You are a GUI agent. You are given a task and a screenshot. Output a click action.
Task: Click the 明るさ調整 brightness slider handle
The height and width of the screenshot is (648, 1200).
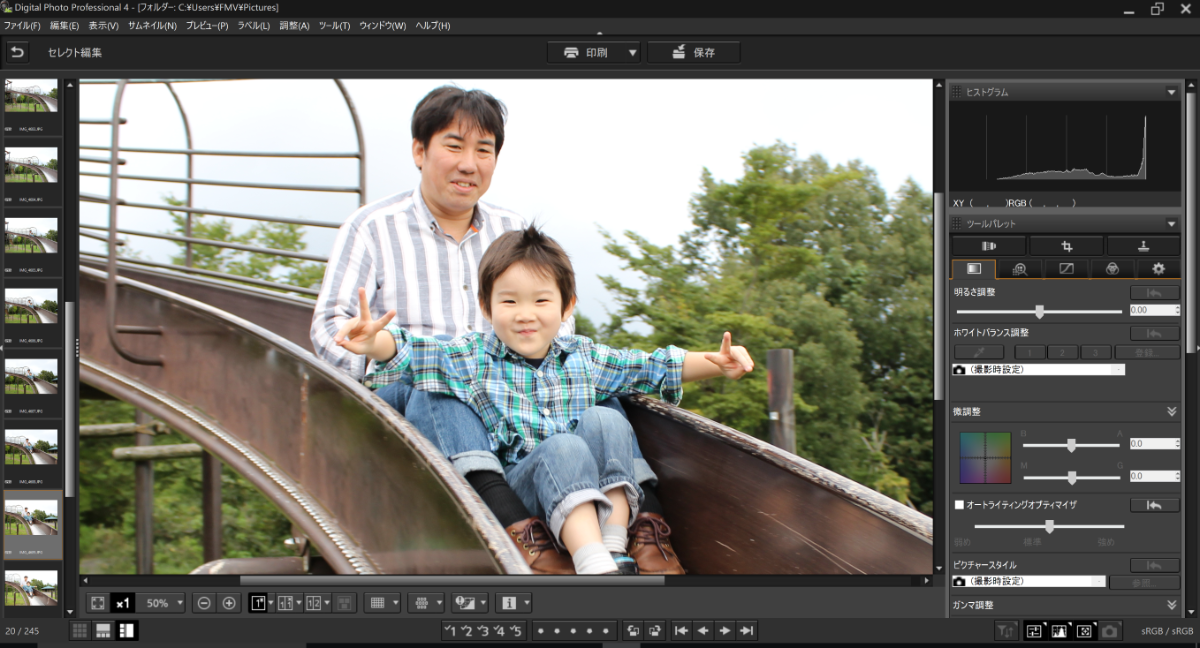click(1039, 311)
